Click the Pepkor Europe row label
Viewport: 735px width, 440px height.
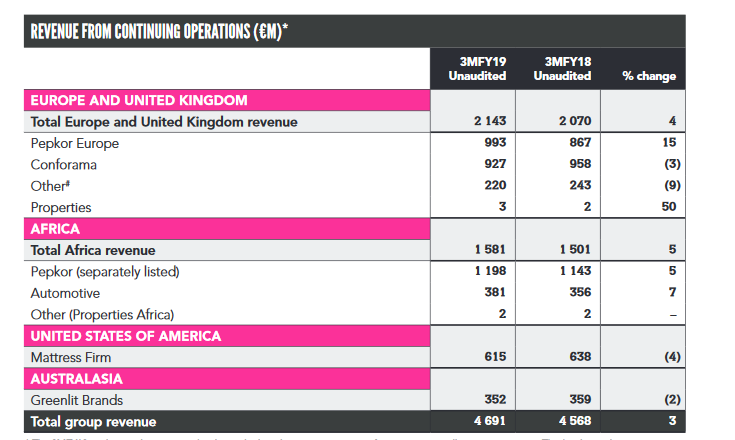pos(74,143)
